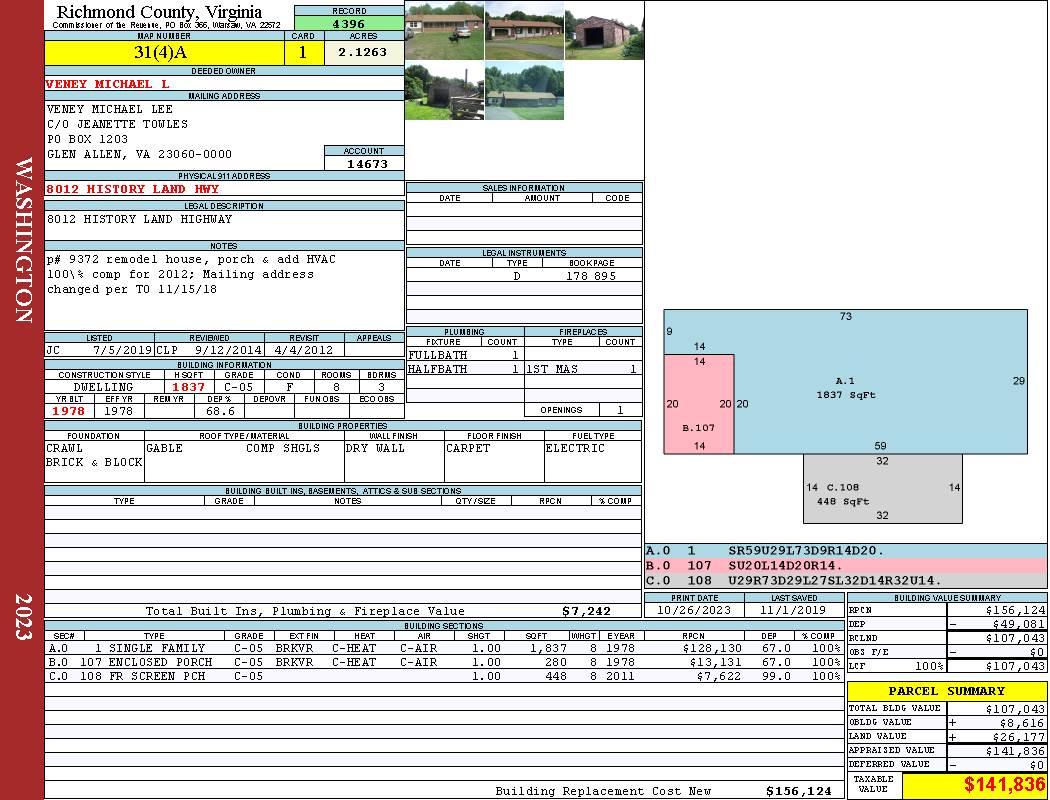
Task: Click the mailing line PO BOX 1203
Action: (x=87, y=139)
